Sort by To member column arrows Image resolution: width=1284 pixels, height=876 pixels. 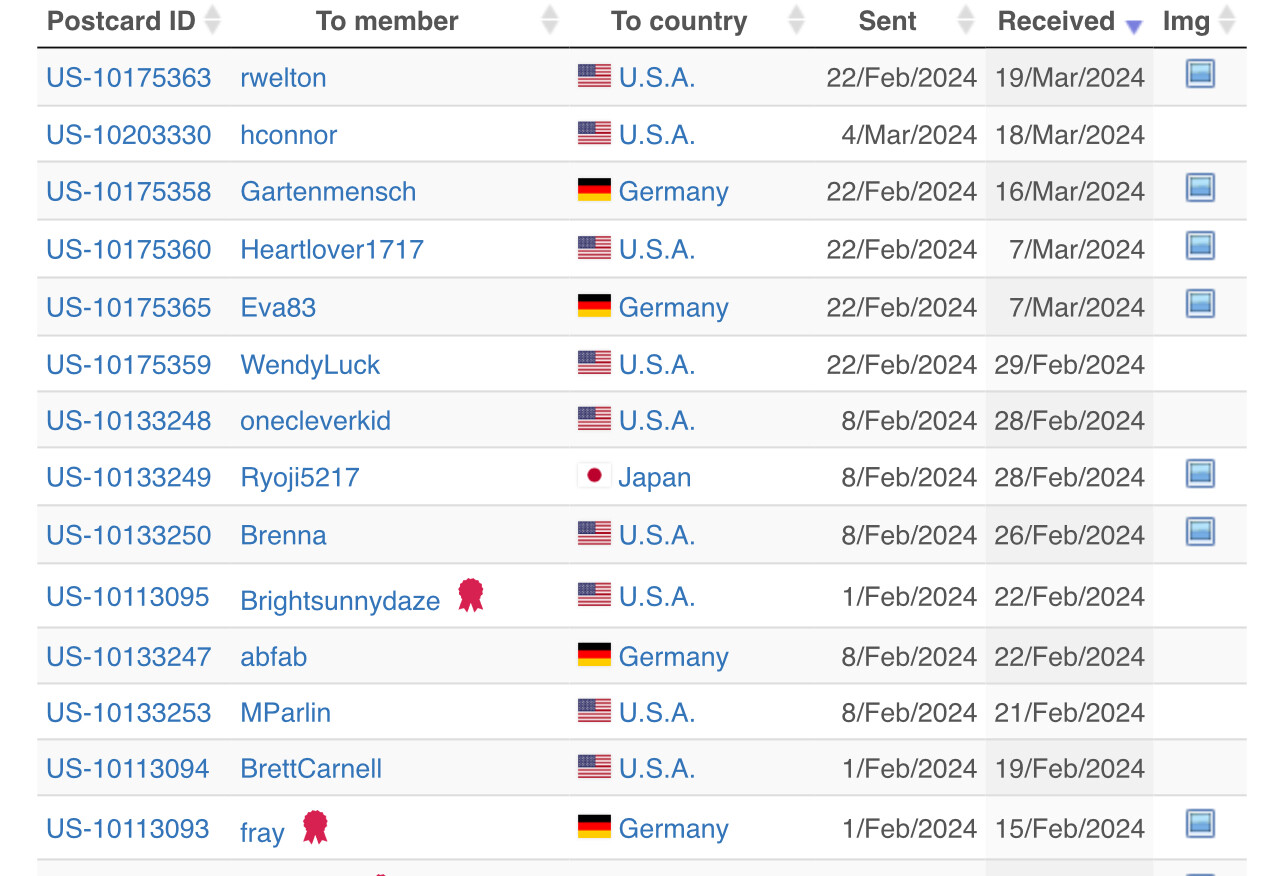pos(550,20)
